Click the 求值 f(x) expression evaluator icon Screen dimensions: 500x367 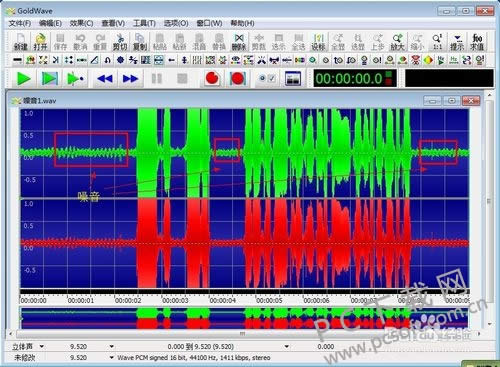click(x=477, y=42)
